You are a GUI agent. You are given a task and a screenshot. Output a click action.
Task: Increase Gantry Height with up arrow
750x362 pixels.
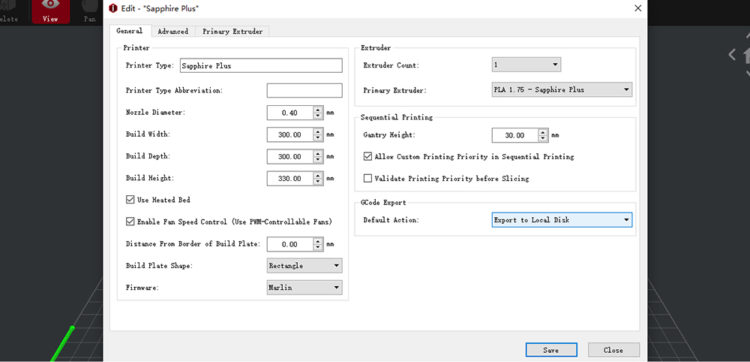tap(543, 132)
